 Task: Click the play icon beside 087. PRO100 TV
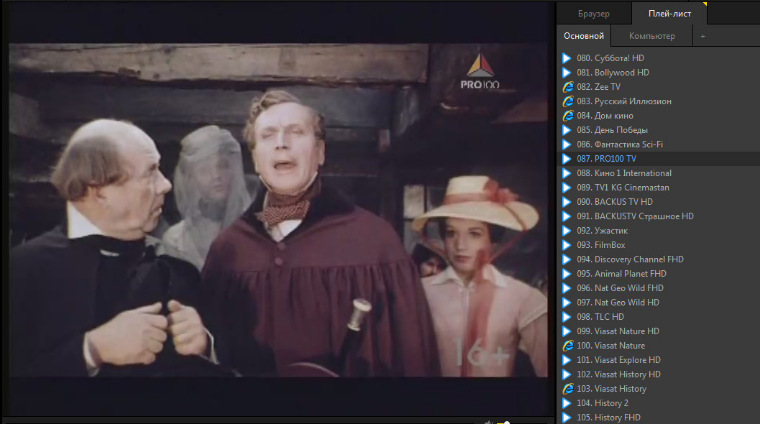click(567, 158)
